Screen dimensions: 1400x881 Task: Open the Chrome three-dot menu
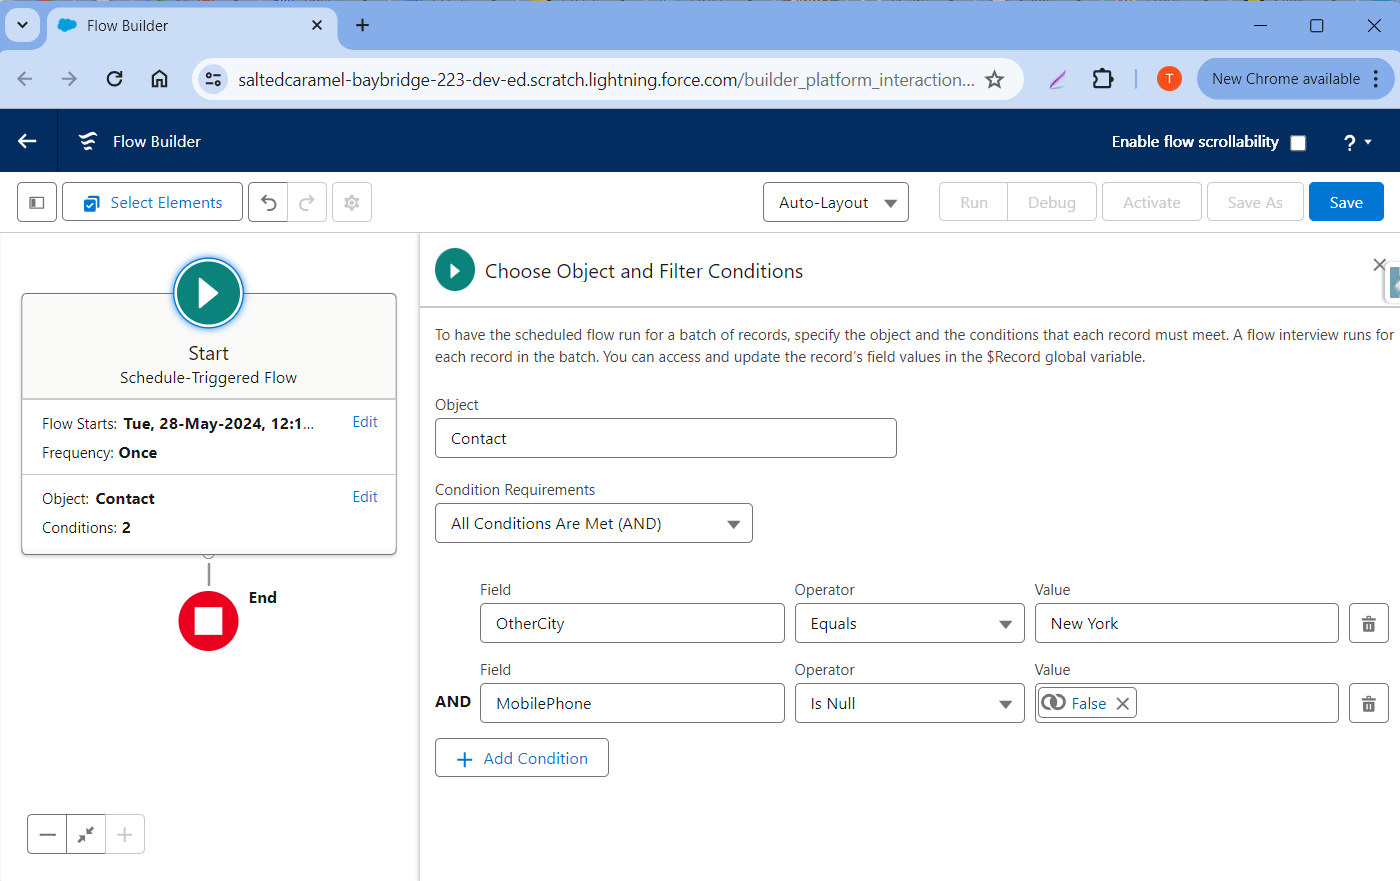[1376, 79]
